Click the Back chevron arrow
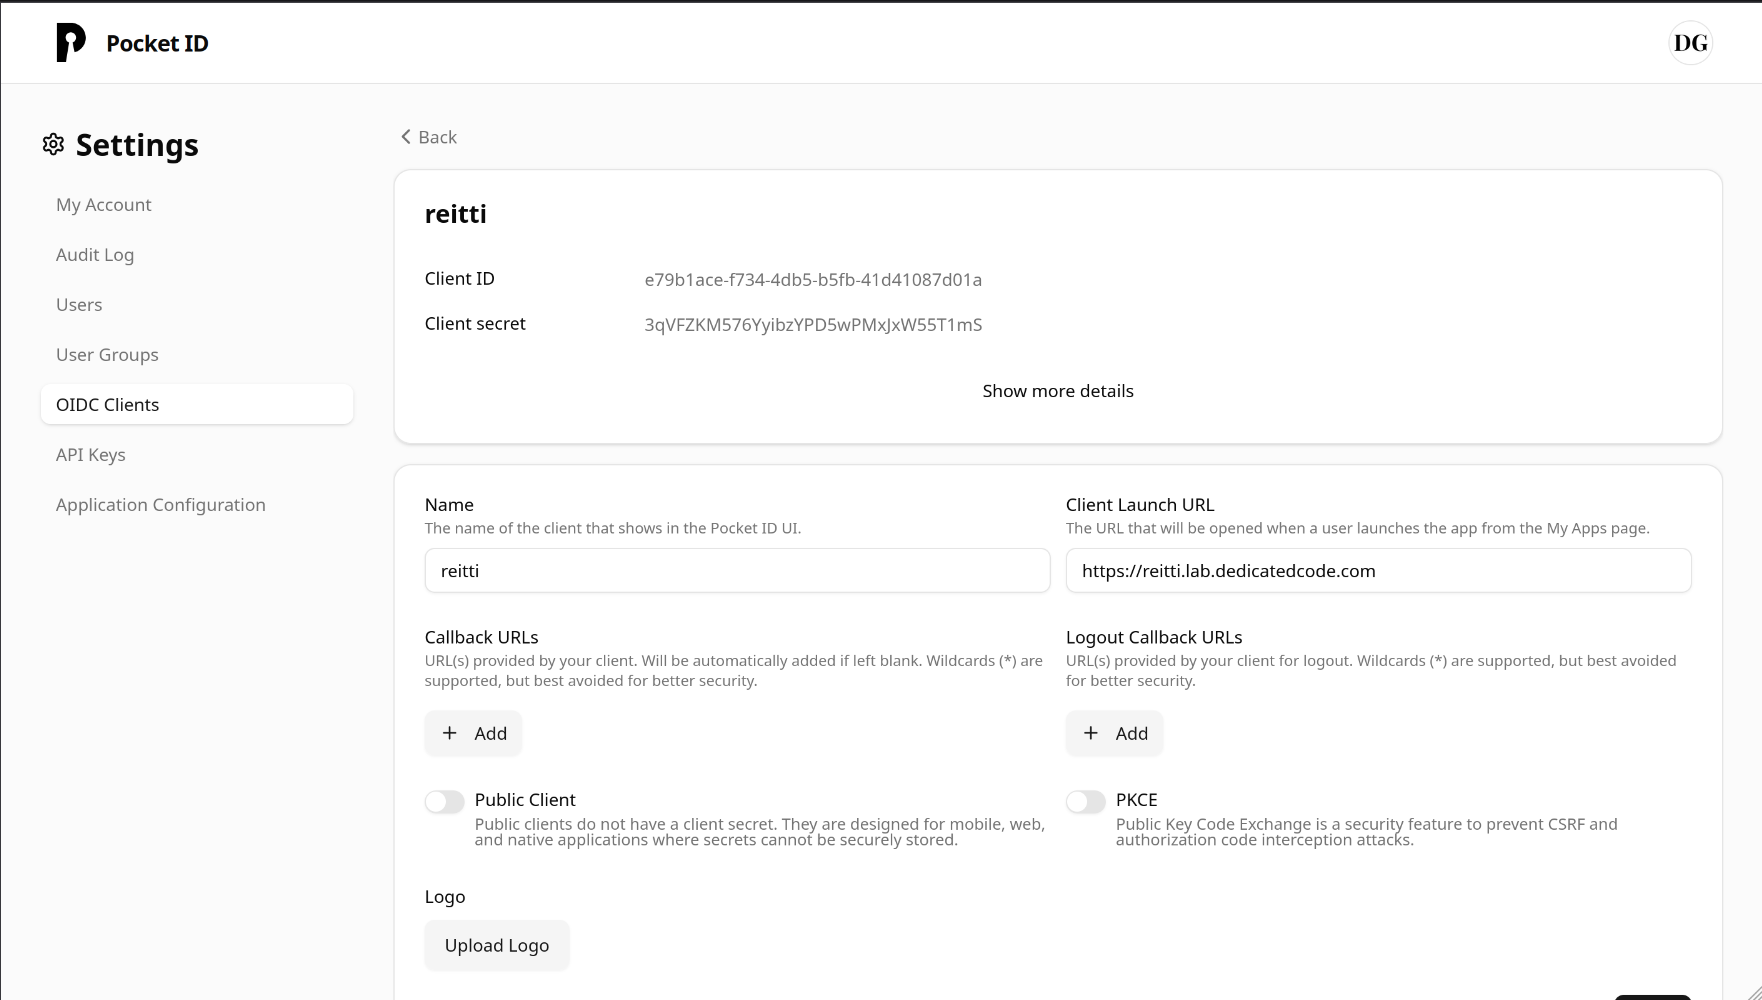The height and width of the screenshot is (1000, 1762). [406, 137]
